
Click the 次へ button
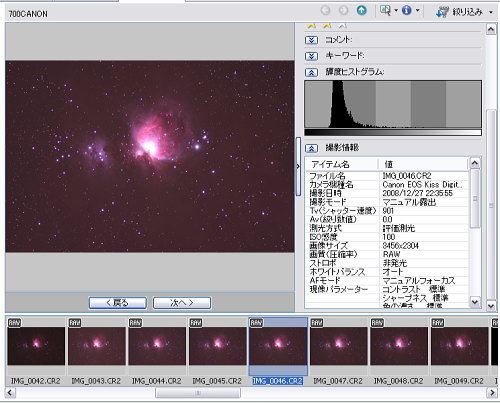(x=182, y=303)
